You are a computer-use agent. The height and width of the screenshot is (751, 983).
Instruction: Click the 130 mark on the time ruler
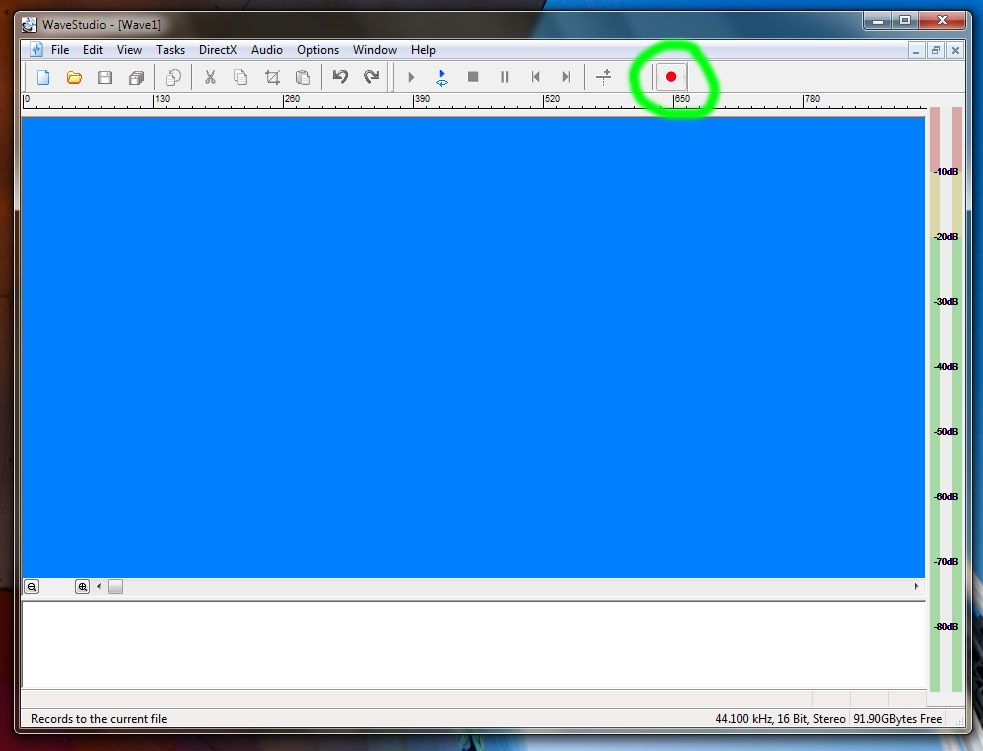click(162, 99)
